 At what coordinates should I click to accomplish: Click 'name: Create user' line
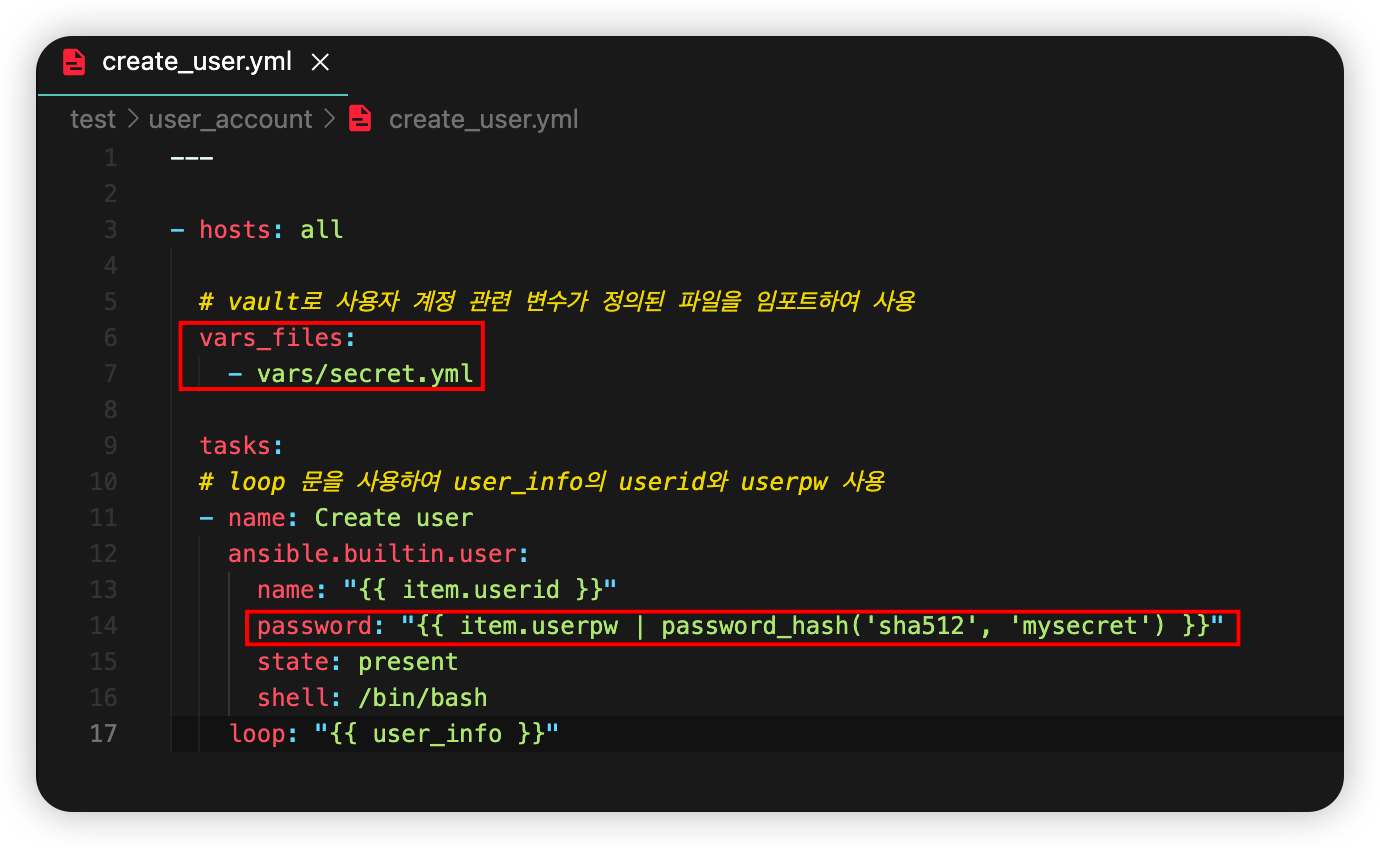click(x=336, y=518)
